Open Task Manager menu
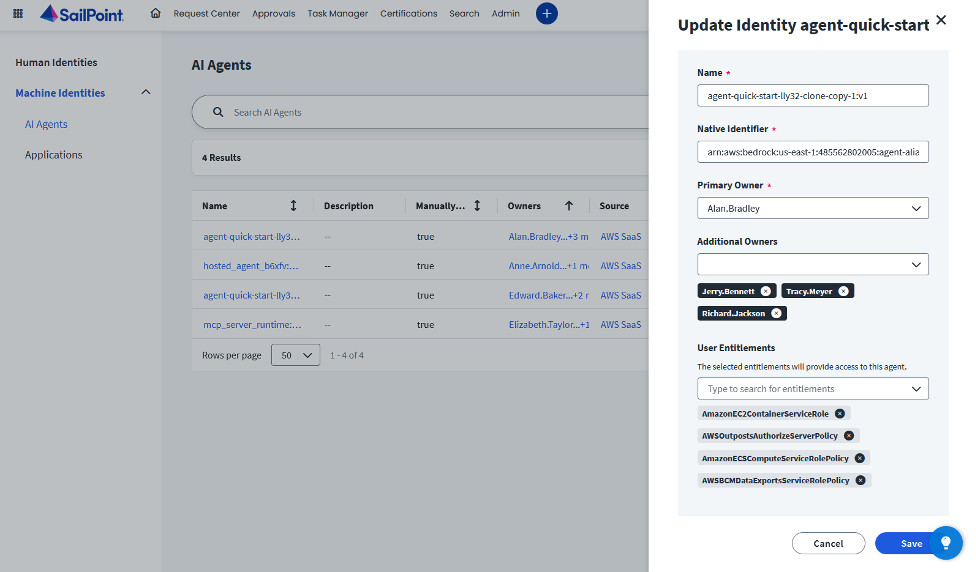The height and width of the screenshot is (572, 976). pyautogui.click(x=337, y=13)
